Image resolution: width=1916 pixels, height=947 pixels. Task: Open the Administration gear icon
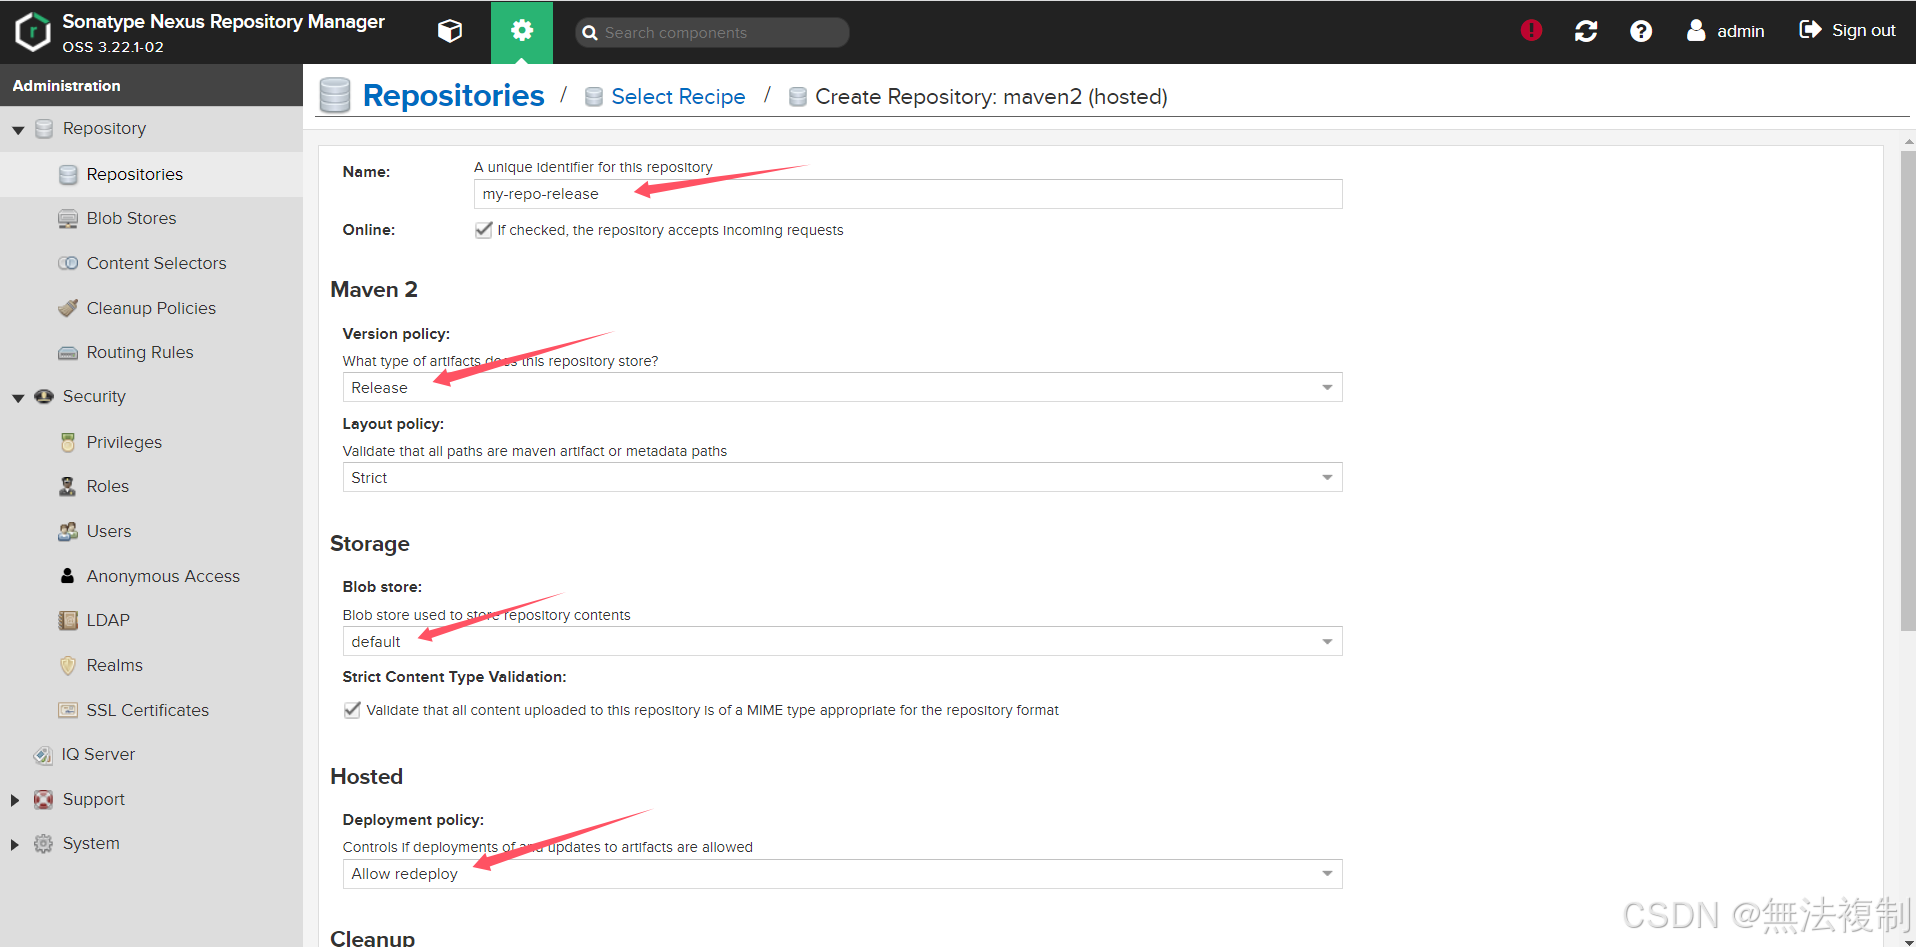pyautogui.click(x=522, y=32)
